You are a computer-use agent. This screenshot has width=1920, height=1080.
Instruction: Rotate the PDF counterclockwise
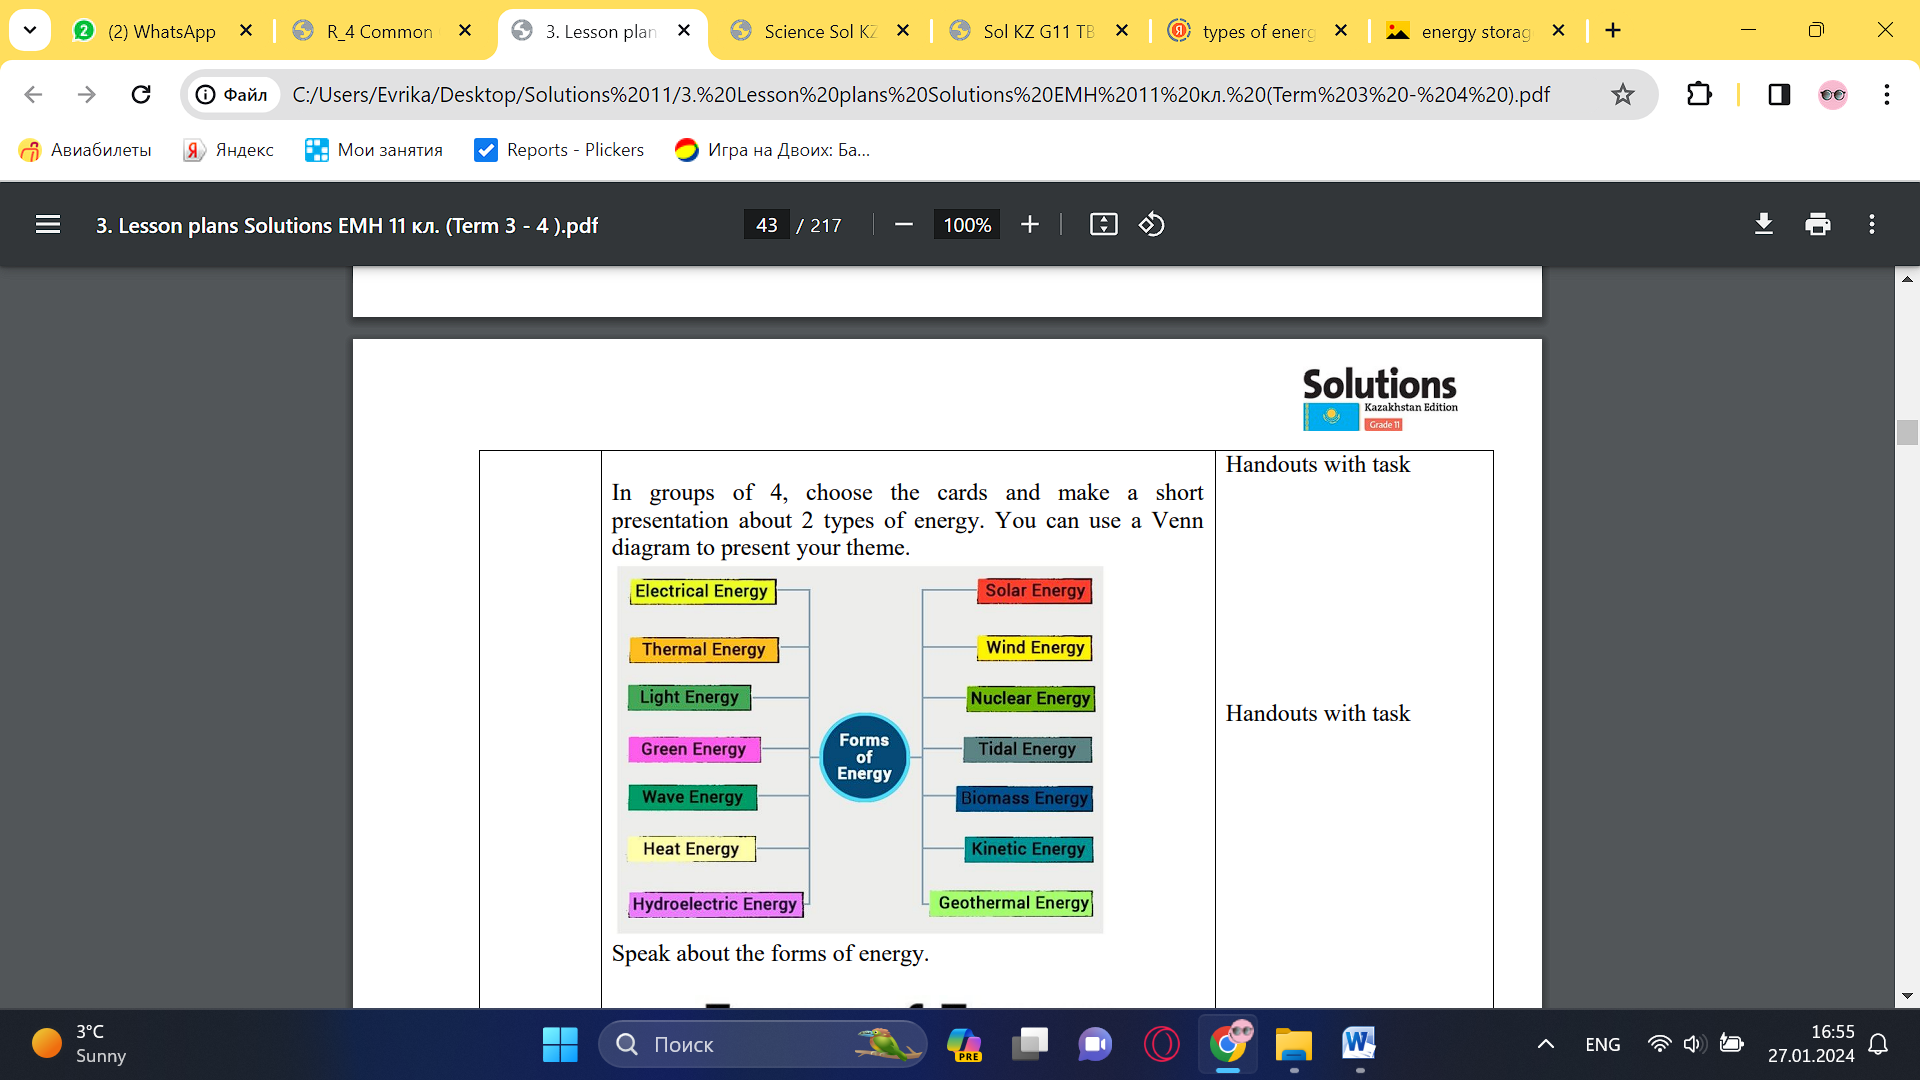(1151, 225)
